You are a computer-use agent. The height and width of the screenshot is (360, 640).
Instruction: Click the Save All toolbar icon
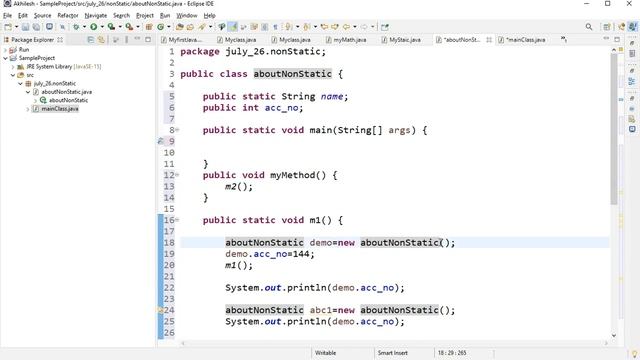click(36, 27)
